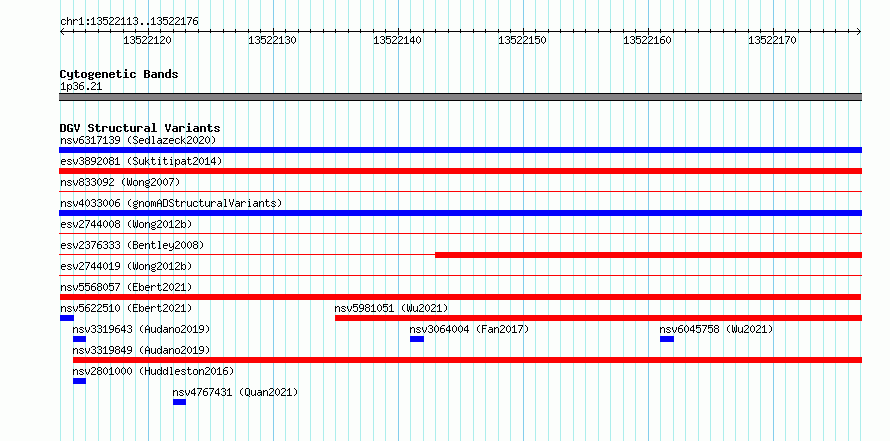Select the red bar under nsv5568057
890x441 pixels.
click(x=460, y=297)
